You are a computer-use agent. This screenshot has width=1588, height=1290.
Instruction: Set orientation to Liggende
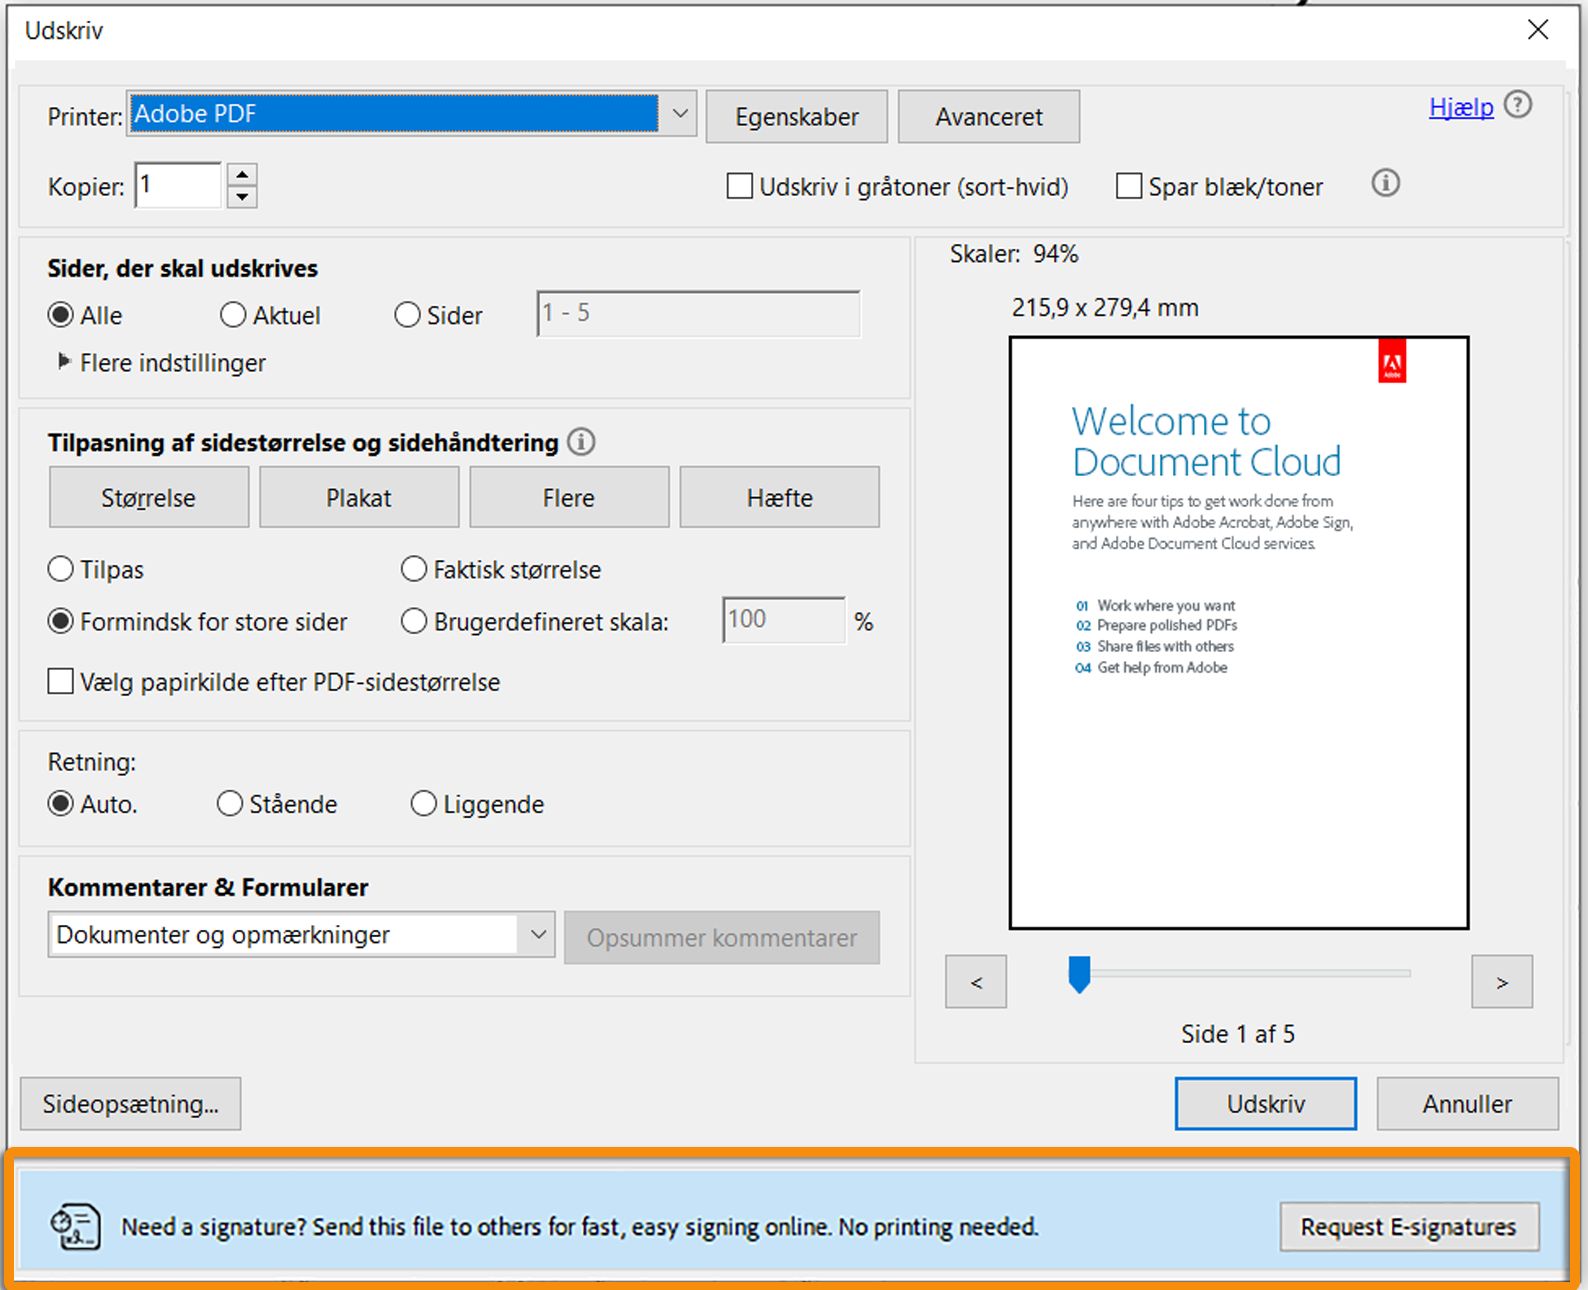424,803
